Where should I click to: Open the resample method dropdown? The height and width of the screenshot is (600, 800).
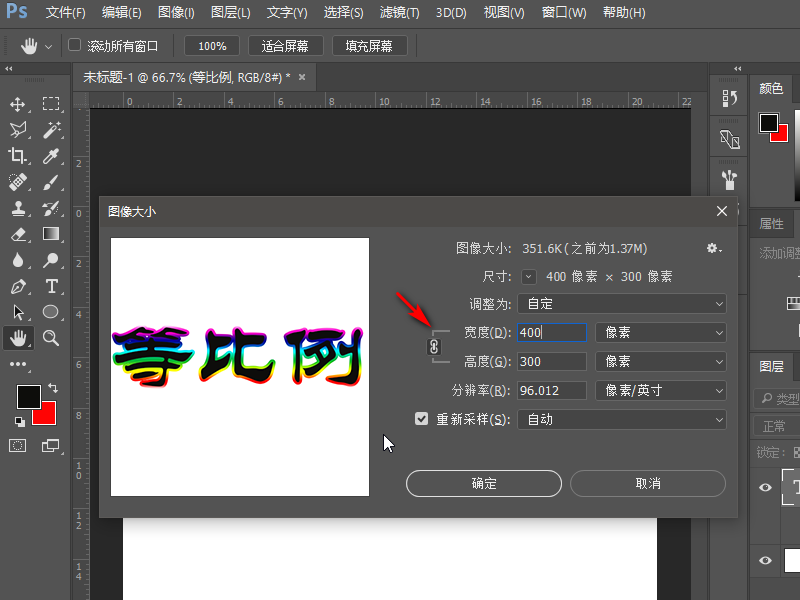[x=621, y=420]
